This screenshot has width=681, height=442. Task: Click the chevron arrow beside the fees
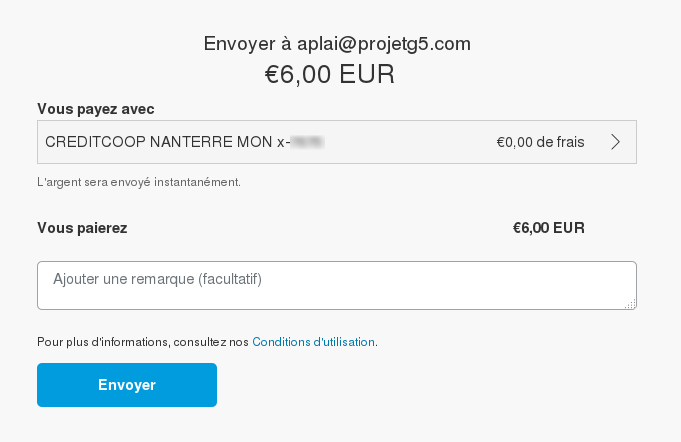(615, 142)
